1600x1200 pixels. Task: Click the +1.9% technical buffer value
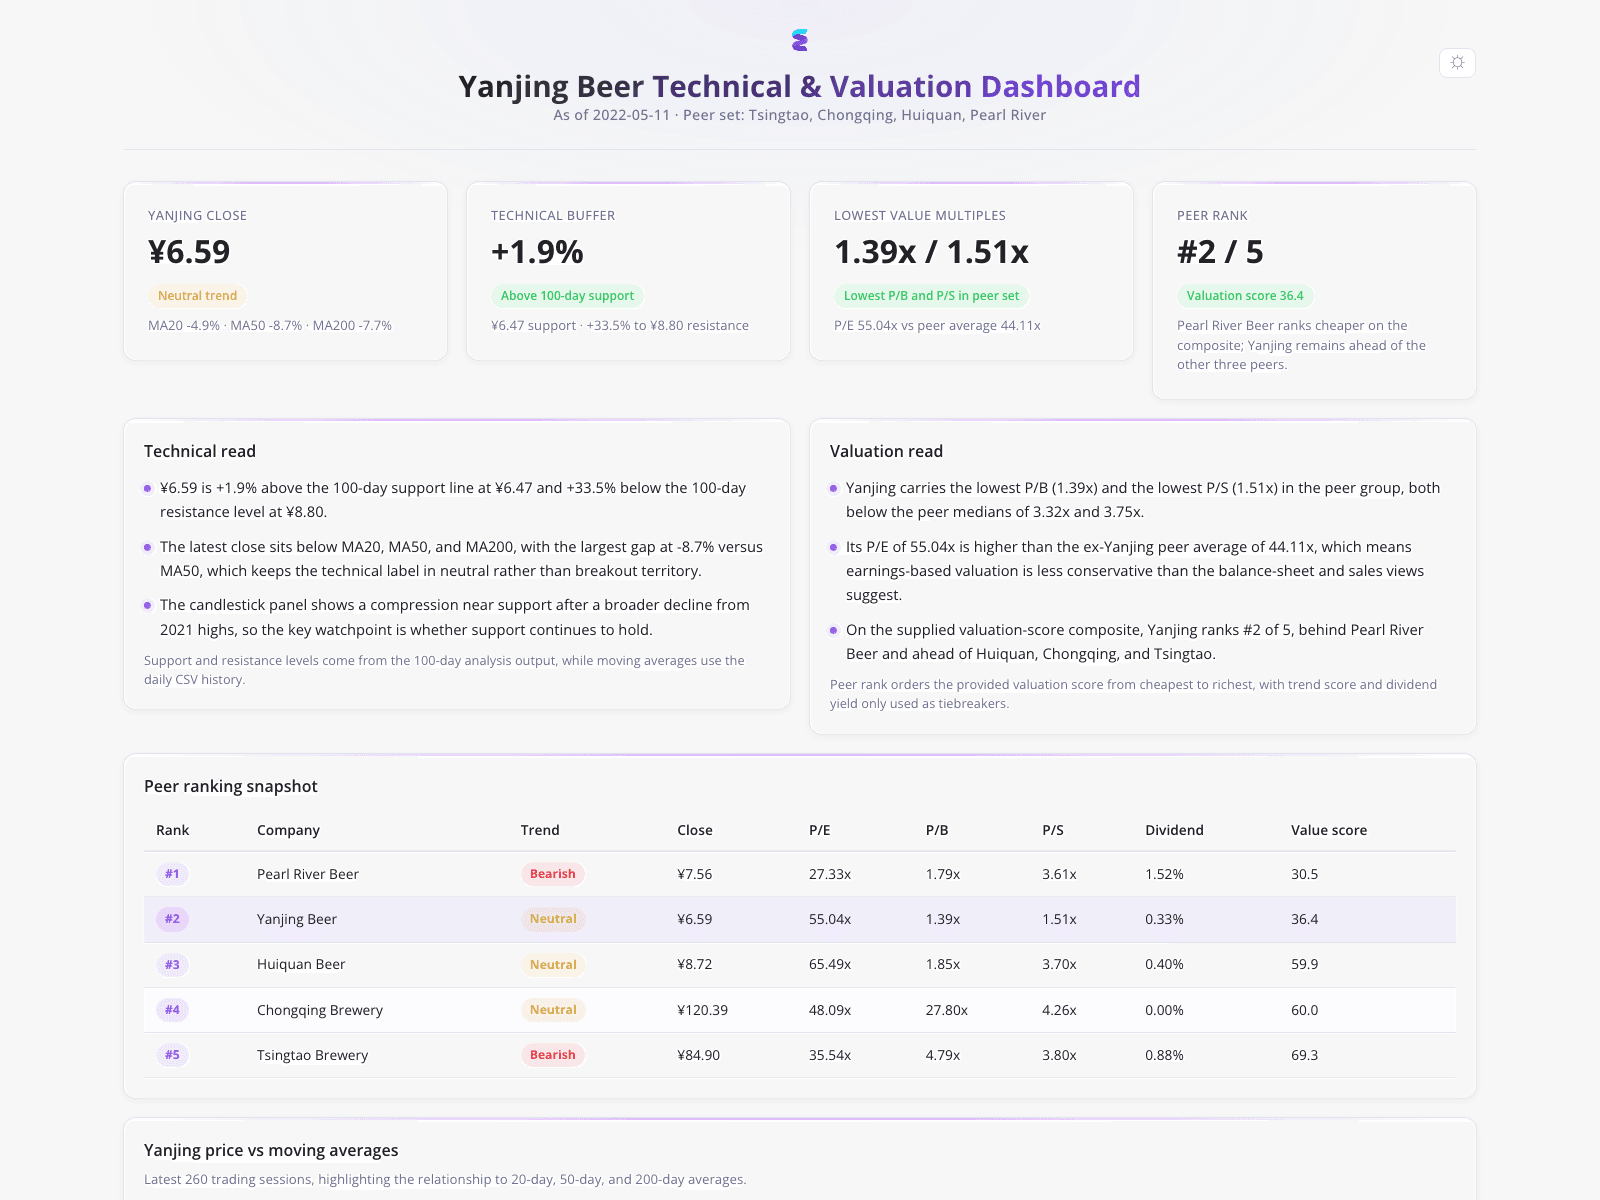[537, 252]
